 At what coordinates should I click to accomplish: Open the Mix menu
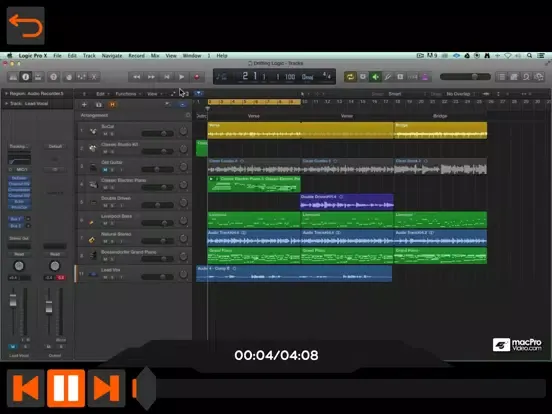pyautogui.click(x=155, y=56)
